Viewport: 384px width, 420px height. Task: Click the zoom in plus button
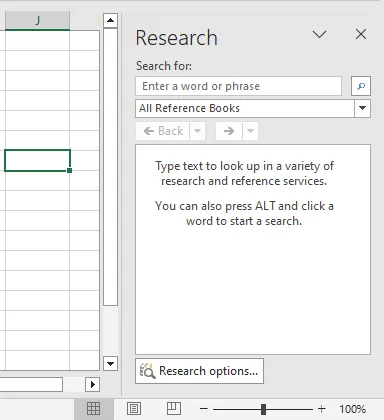point(322,409)
